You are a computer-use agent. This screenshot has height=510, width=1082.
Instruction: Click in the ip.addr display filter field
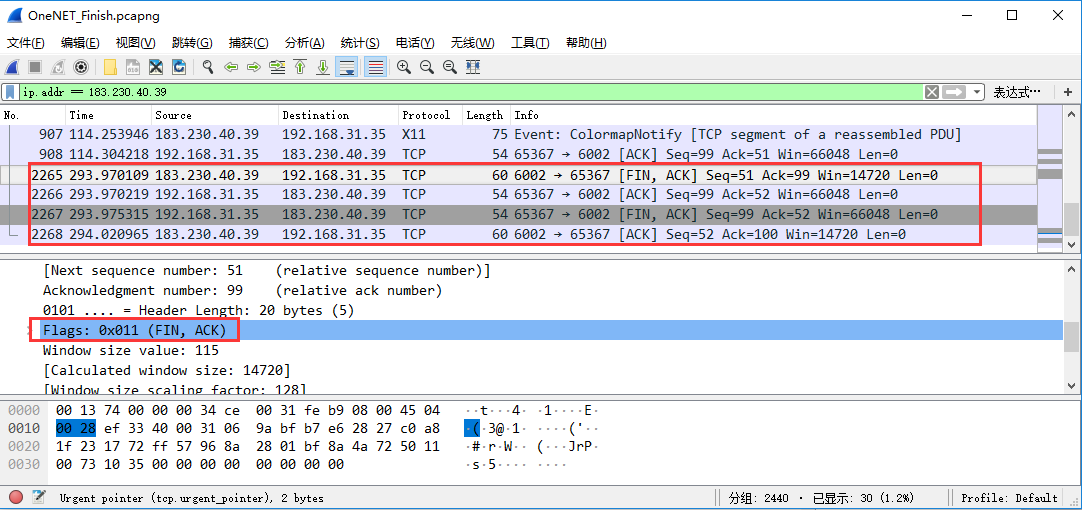point(471,92)
